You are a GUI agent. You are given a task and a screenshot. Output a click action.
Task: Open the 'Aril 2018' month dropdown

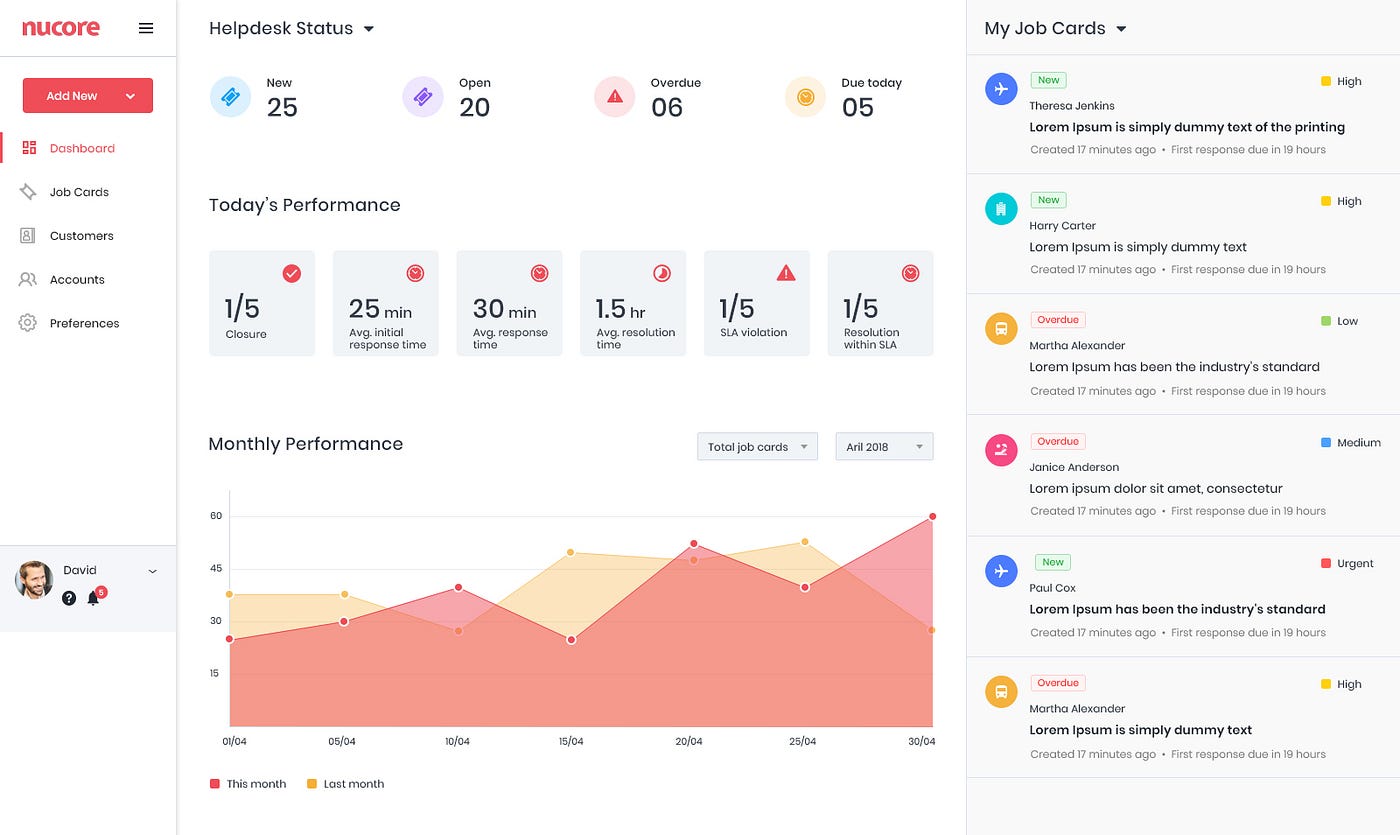pyautogui.click(x=884, y=446)
